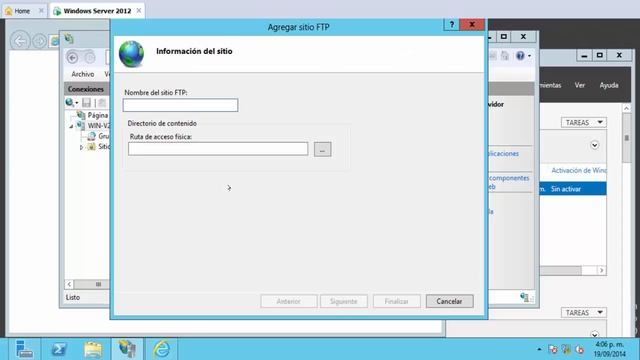The image size is (640, 360).
Task: Click Conexiones pane scroll left arrow
Action: click(x=69, y=284)
